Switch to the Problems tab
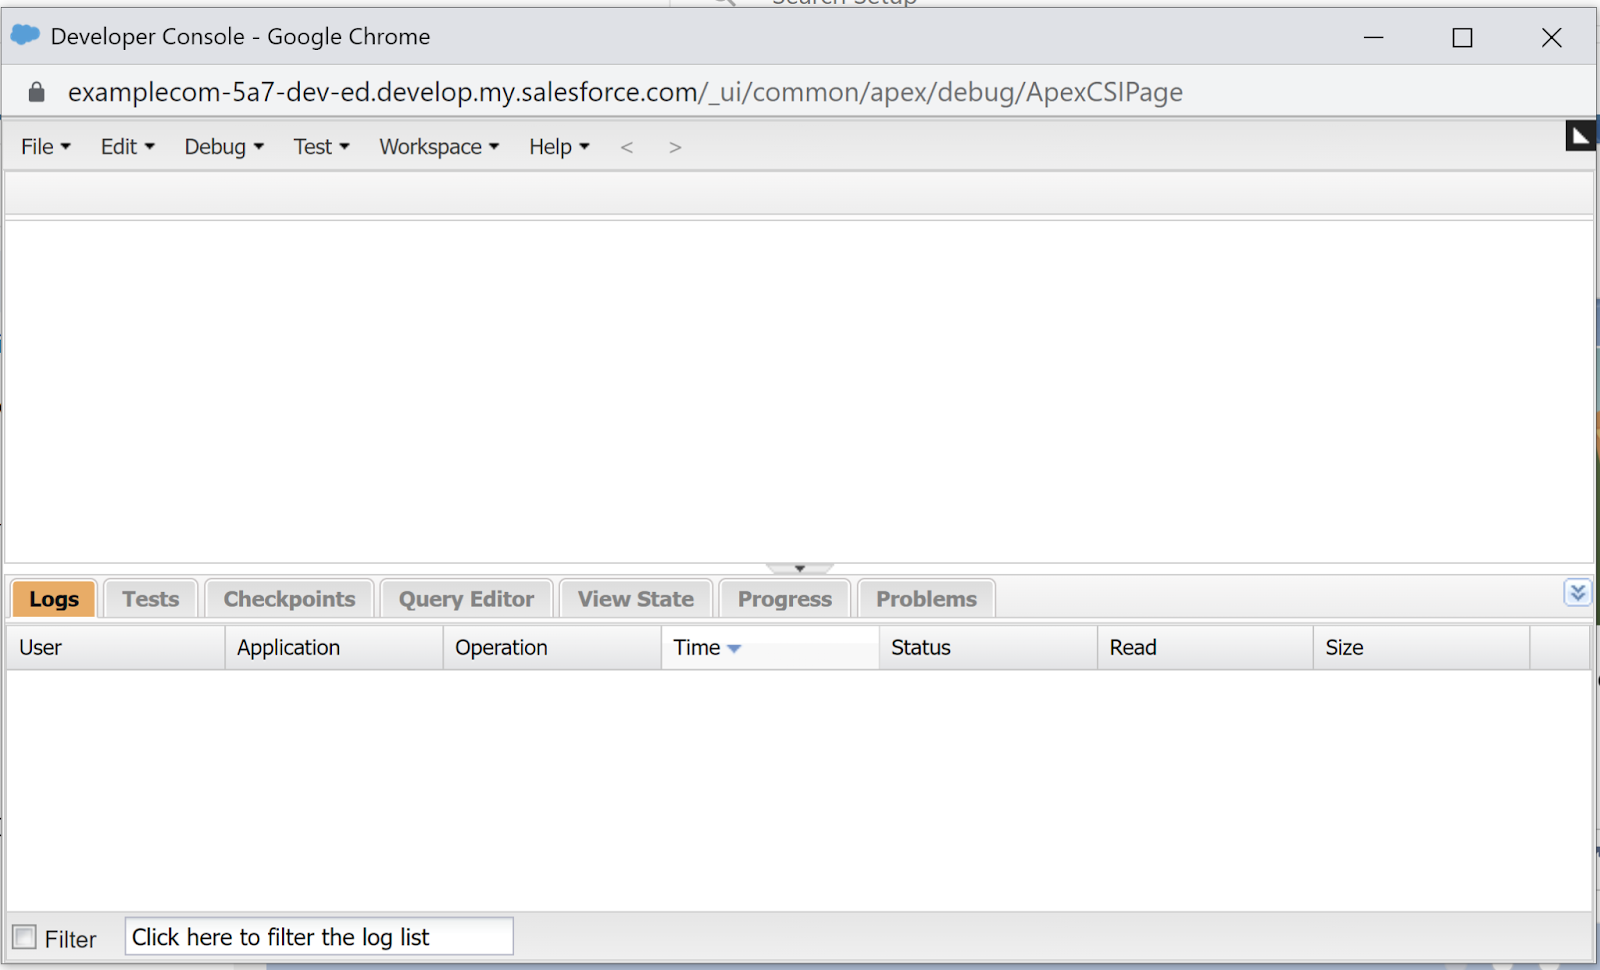Viewport: 1600px width, 970px height. coord(926,599)
